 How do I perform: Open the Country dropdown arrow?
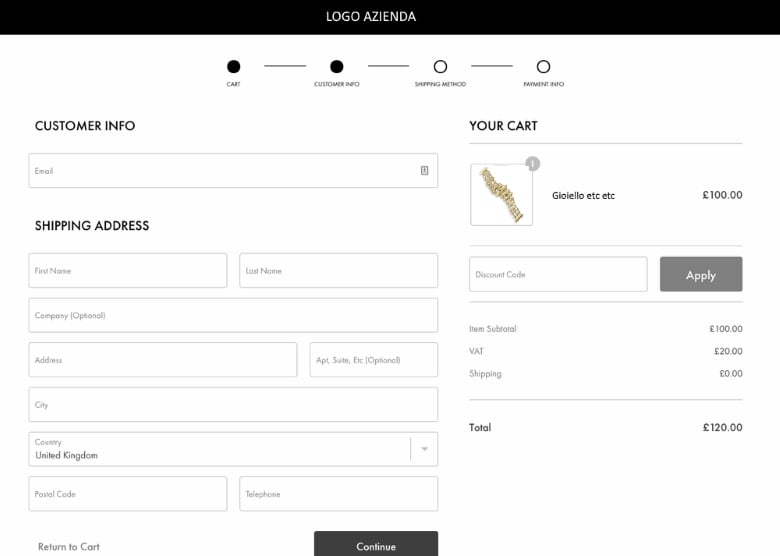point(424,449)
